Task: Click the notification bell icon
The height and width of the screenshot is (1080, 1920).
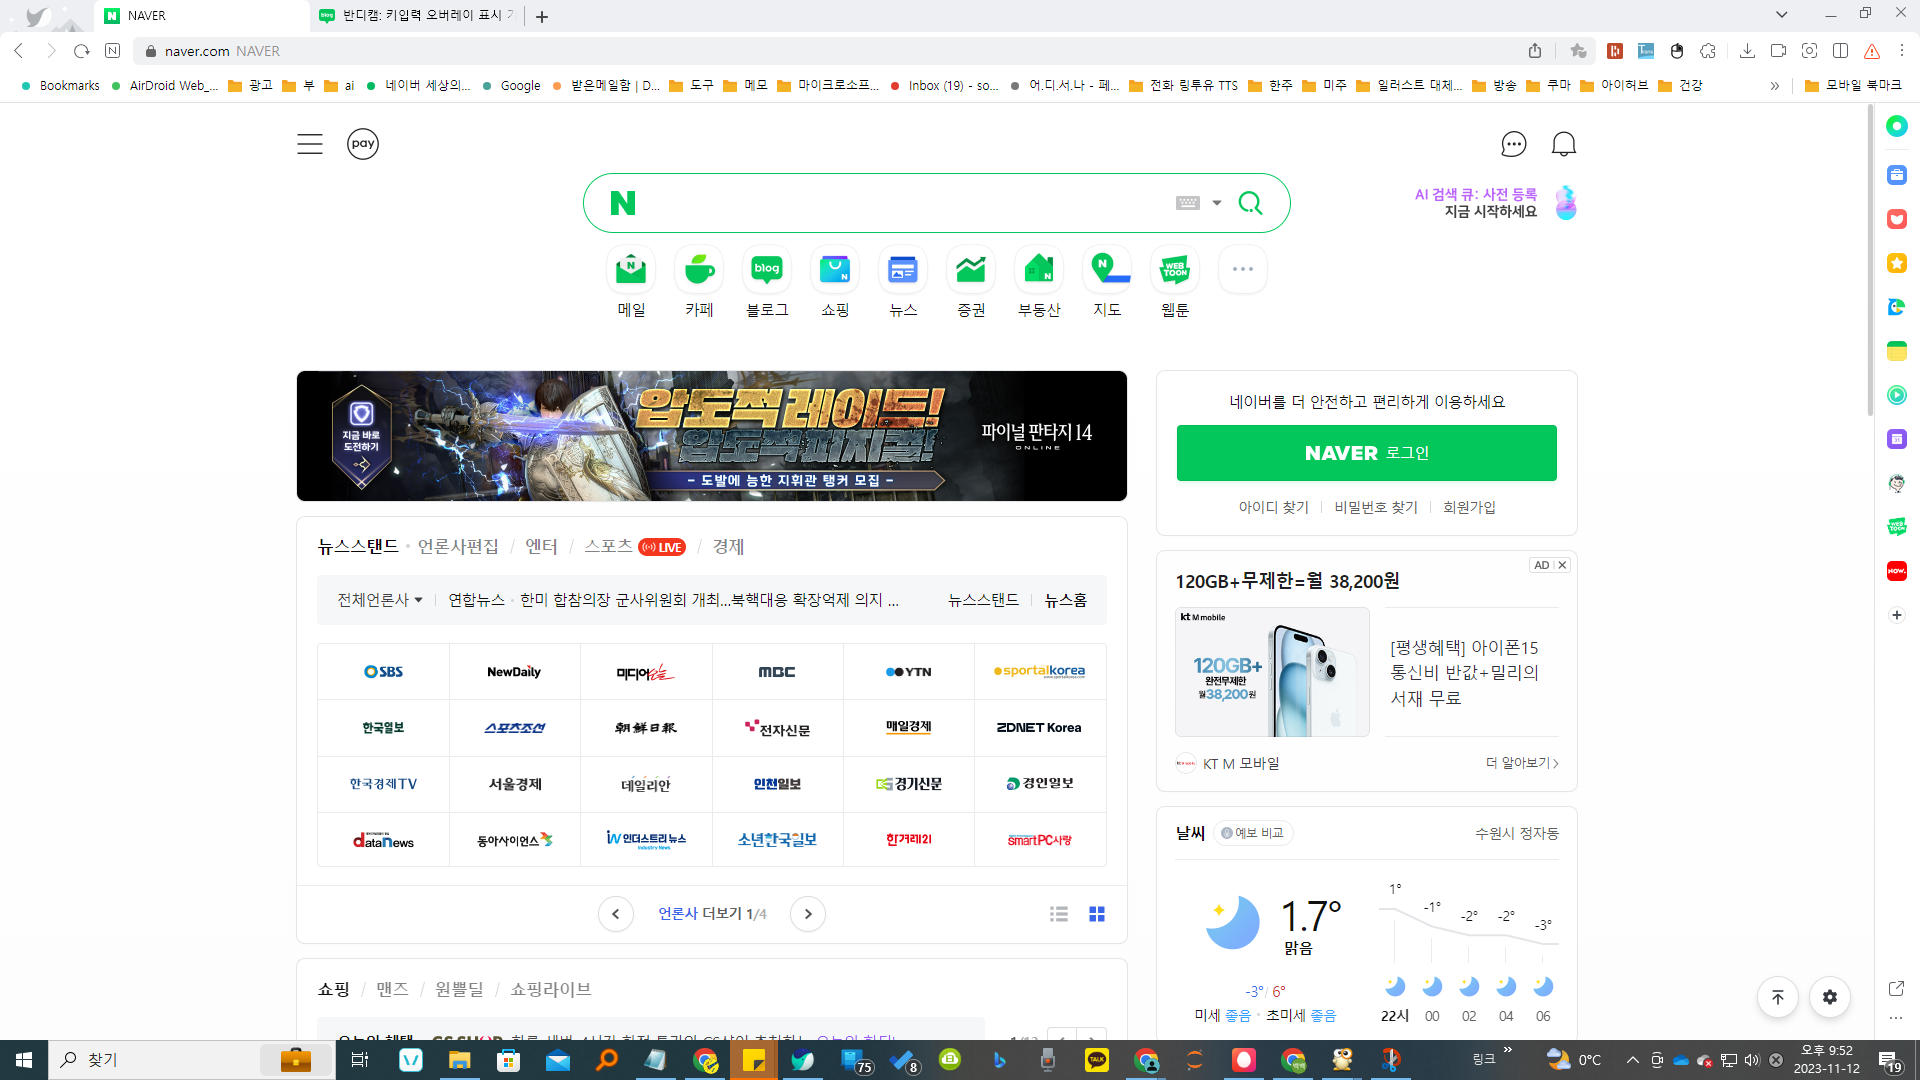Action: [x=1563, y=143]
